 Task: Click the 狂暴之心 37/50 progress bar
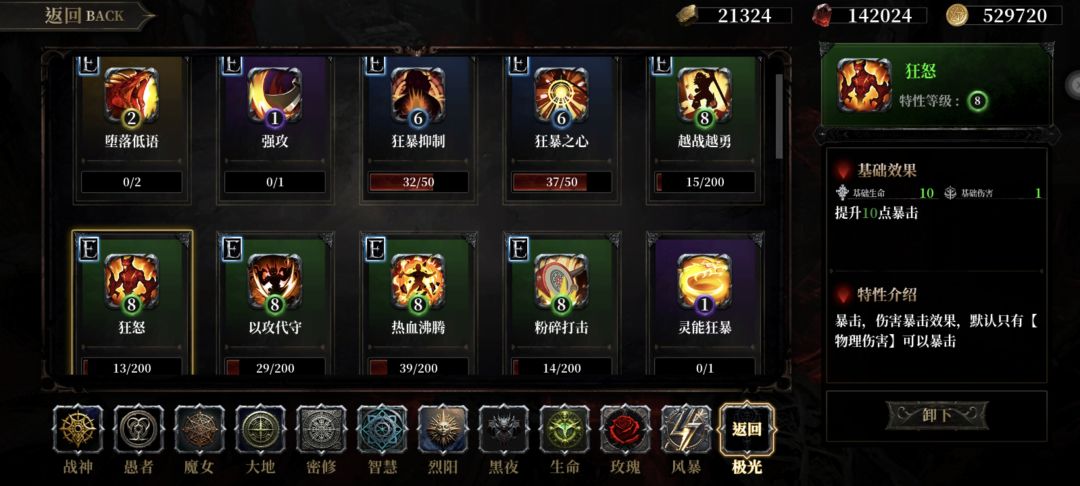[x=561, y=182]
